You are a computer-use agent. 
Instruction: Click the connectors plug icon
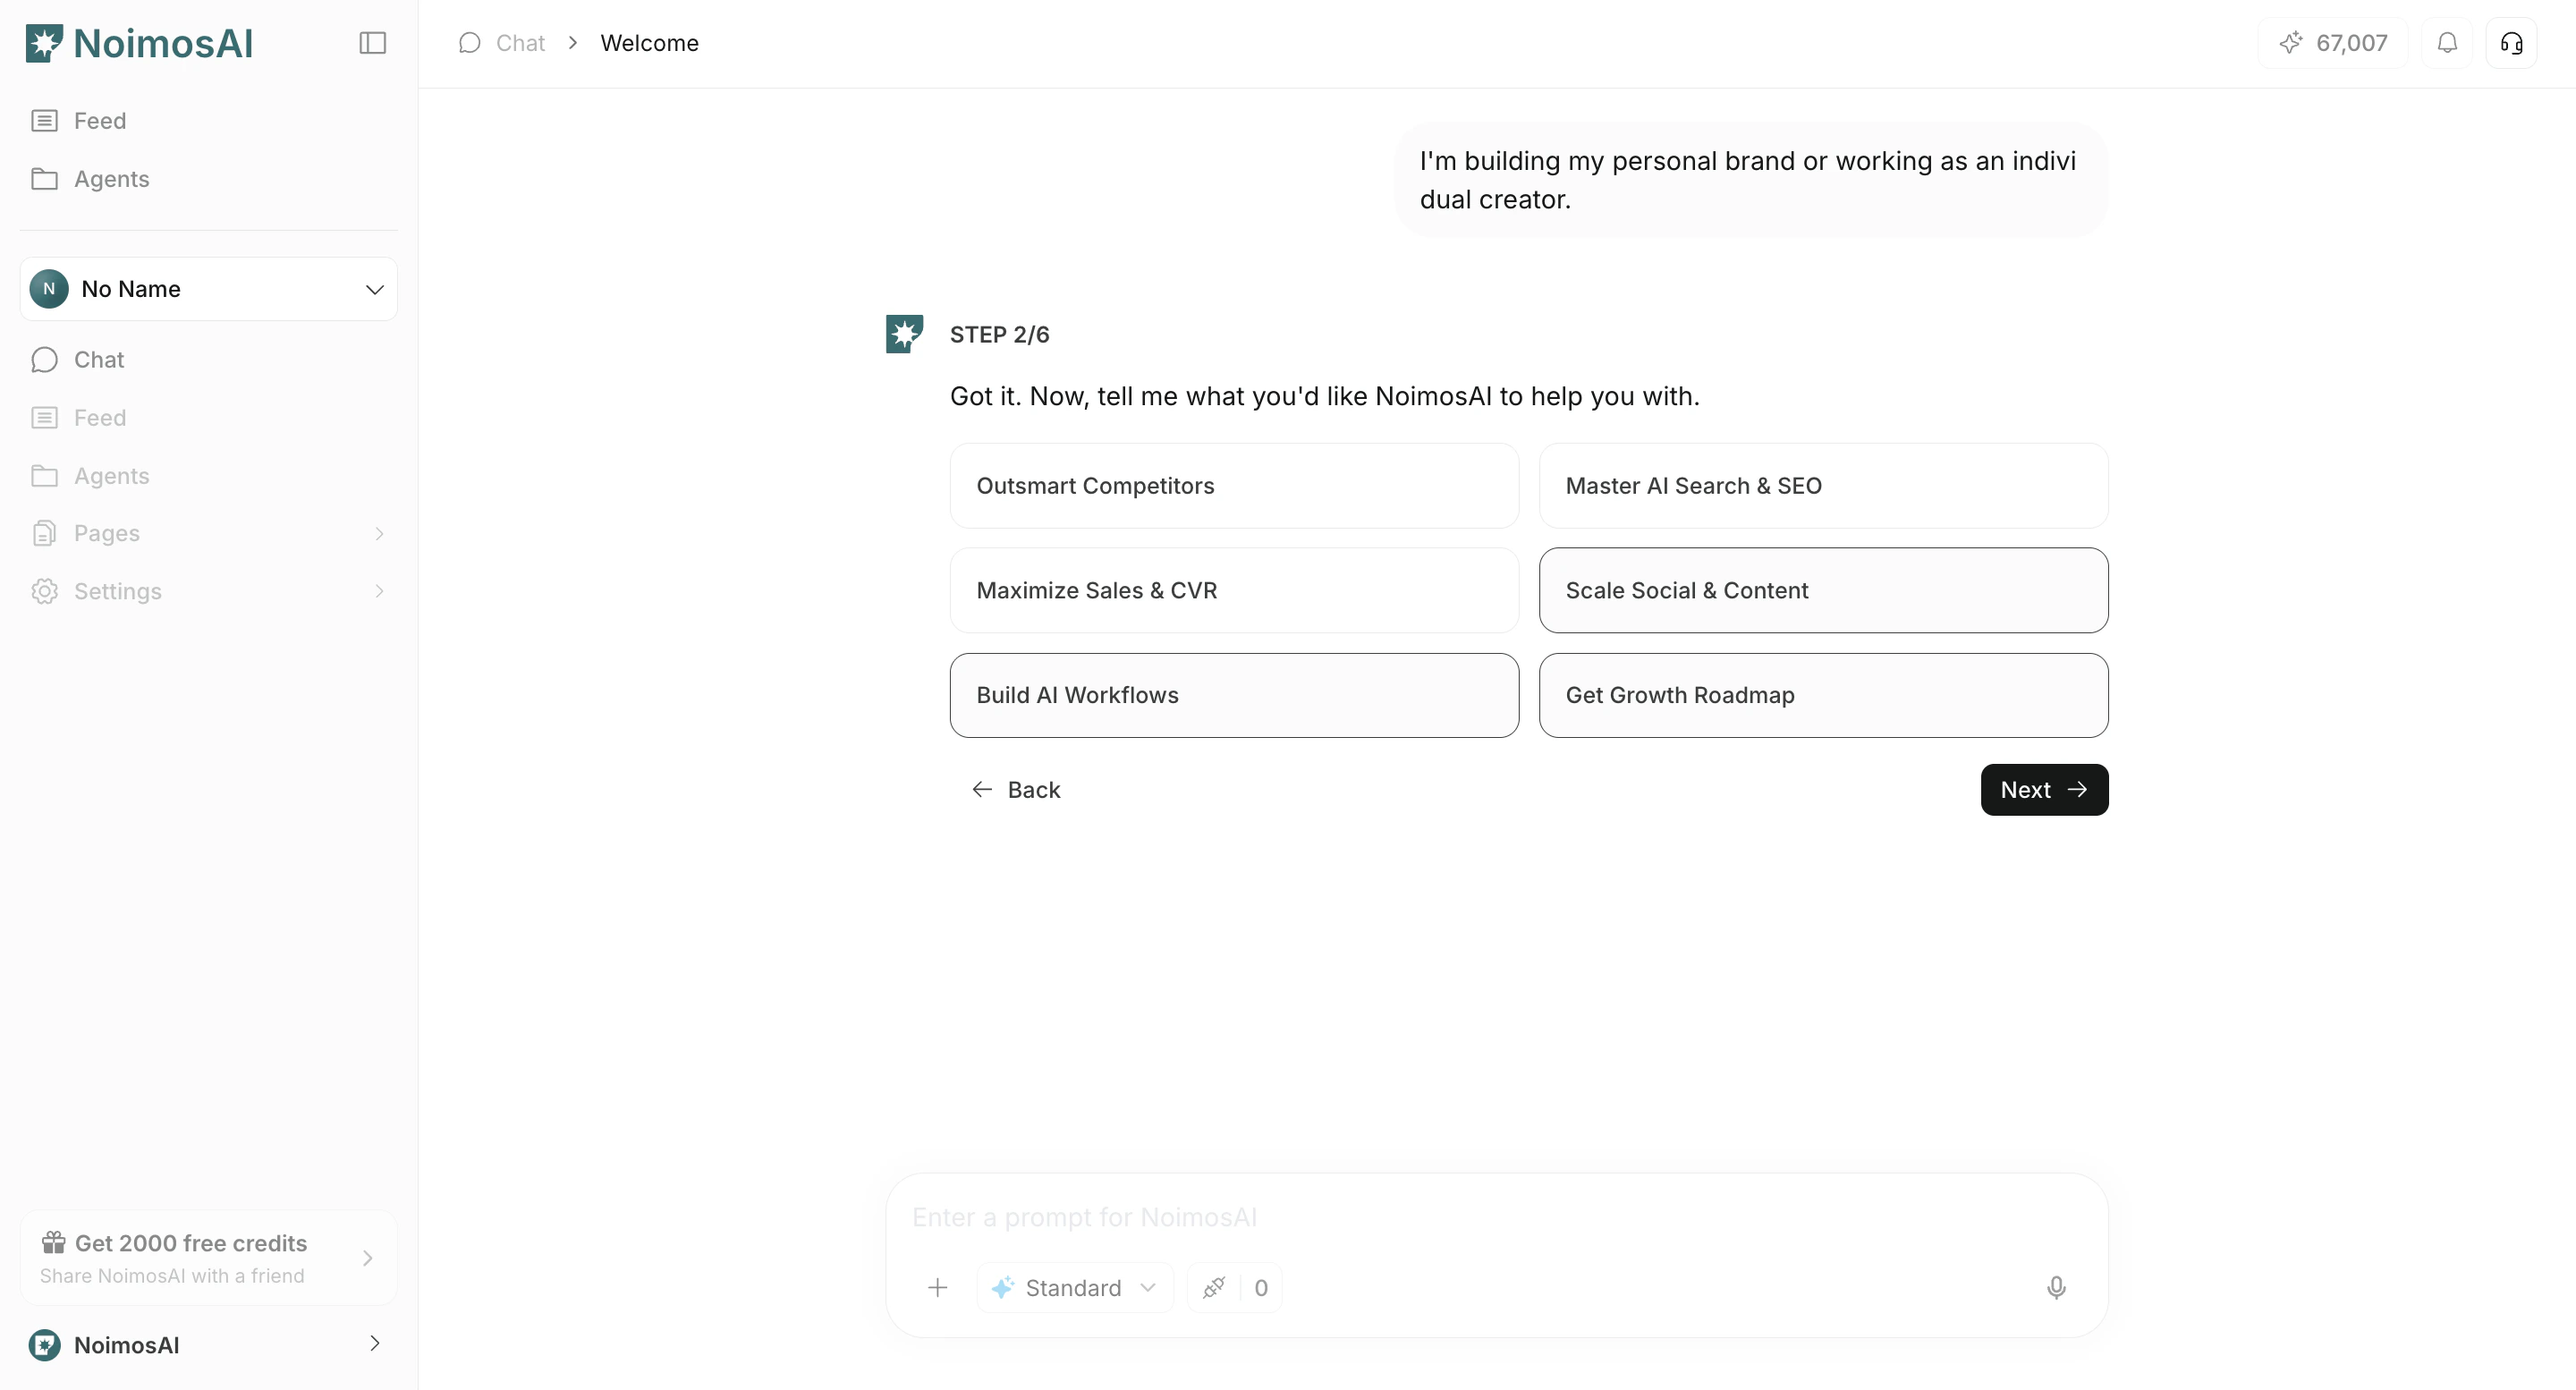[x=1214, y=1288]
